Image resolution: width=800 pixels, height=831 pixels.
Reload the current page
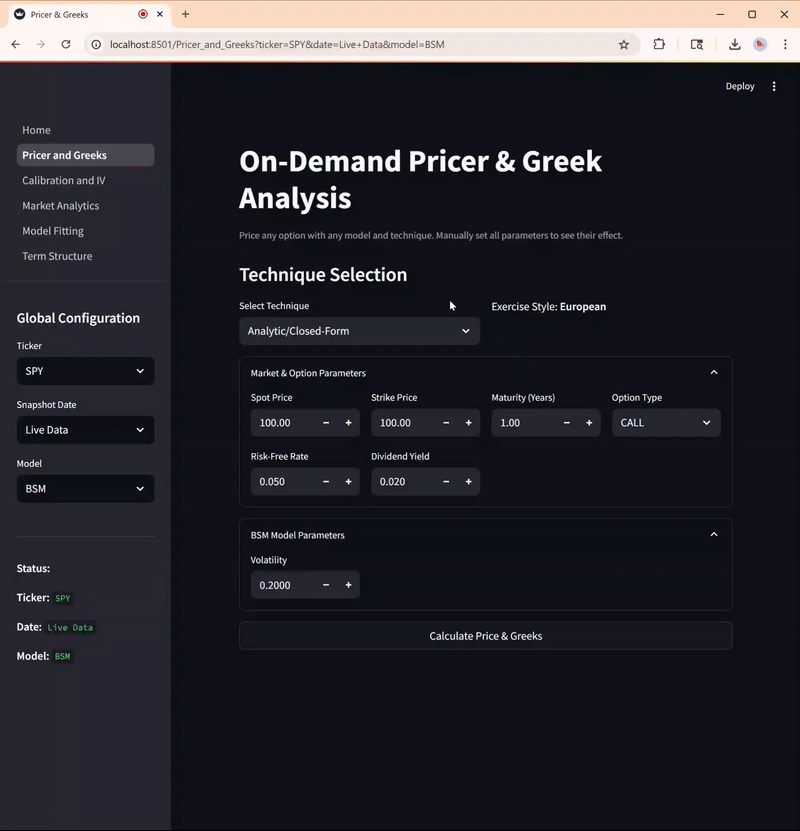[66, 45]
